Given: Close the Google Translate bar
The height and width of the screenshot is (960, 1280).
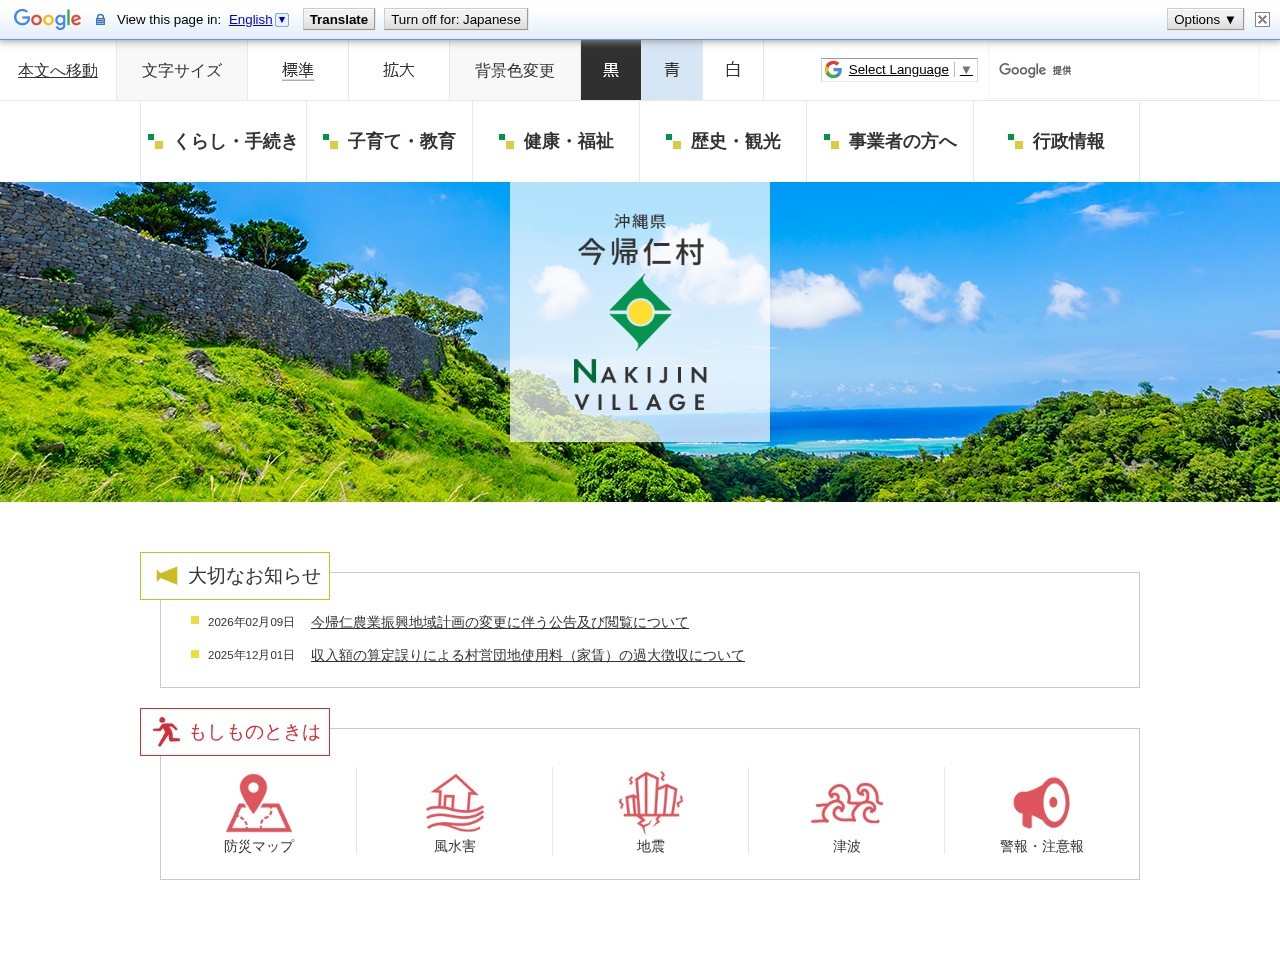Looking at the screenshot, I should point(1262,20).
